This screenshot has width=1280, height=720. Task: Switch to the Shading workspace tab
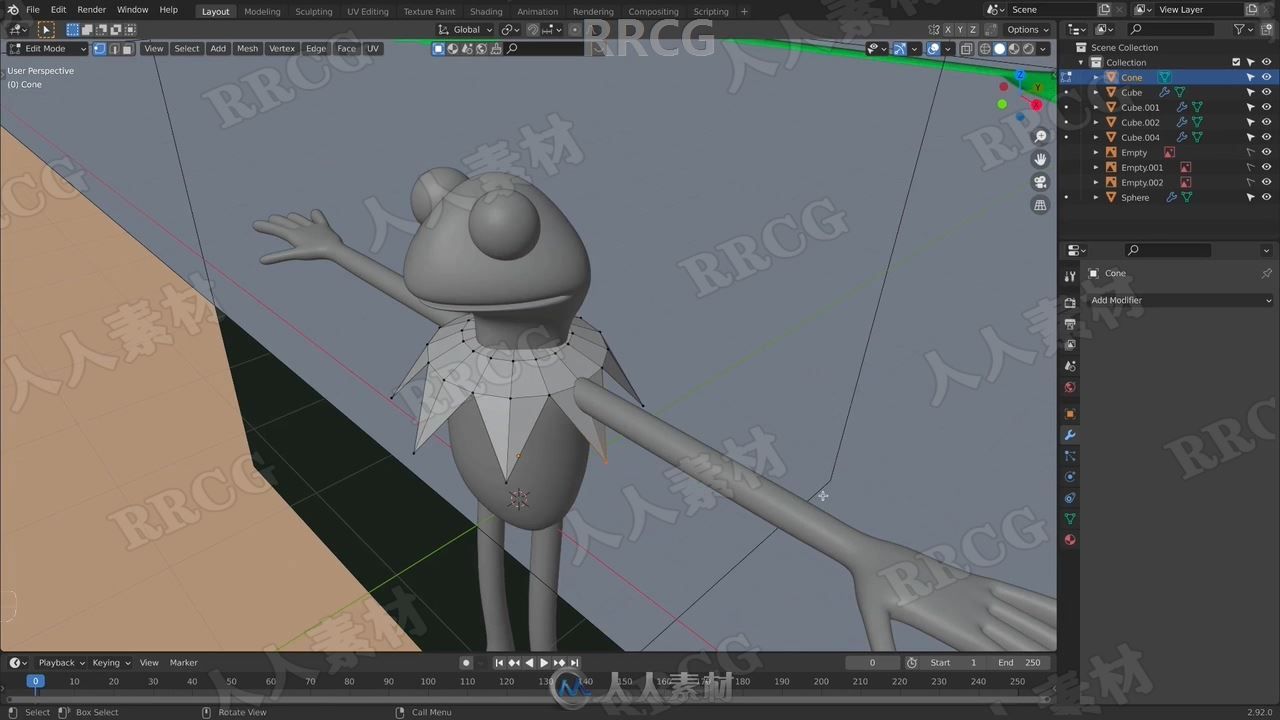tap(486, 12)
